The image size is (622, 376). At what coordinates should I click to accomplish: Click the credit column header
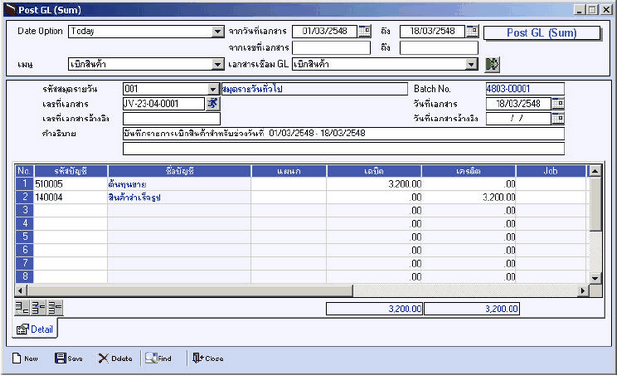(468, 171)
